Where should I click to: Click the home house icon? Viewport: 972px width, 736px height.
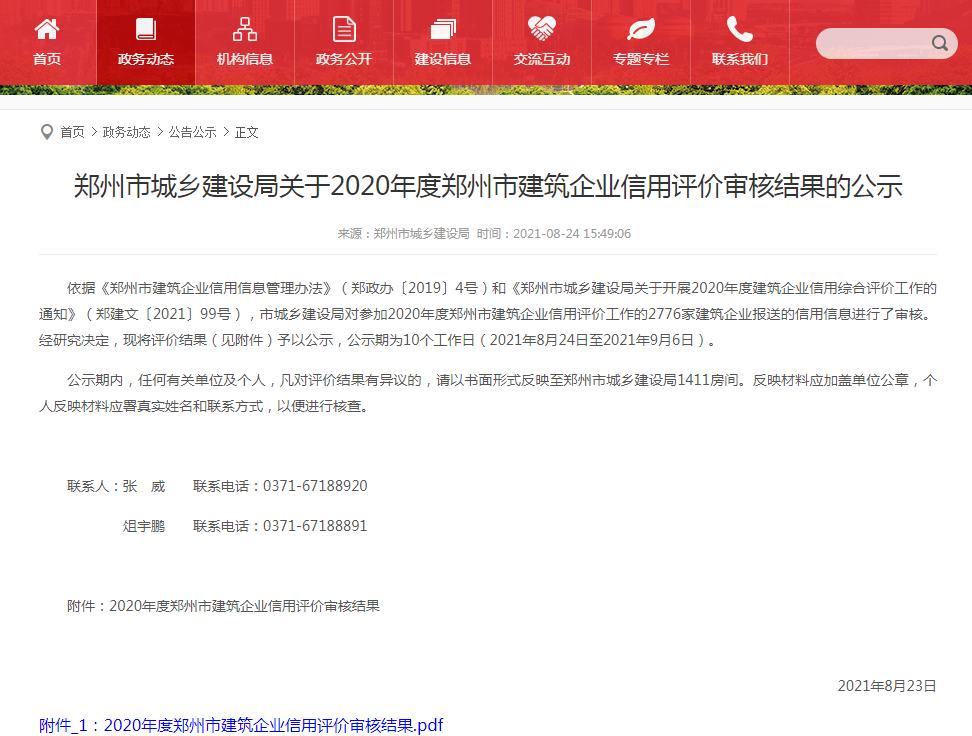click(47, 28)
